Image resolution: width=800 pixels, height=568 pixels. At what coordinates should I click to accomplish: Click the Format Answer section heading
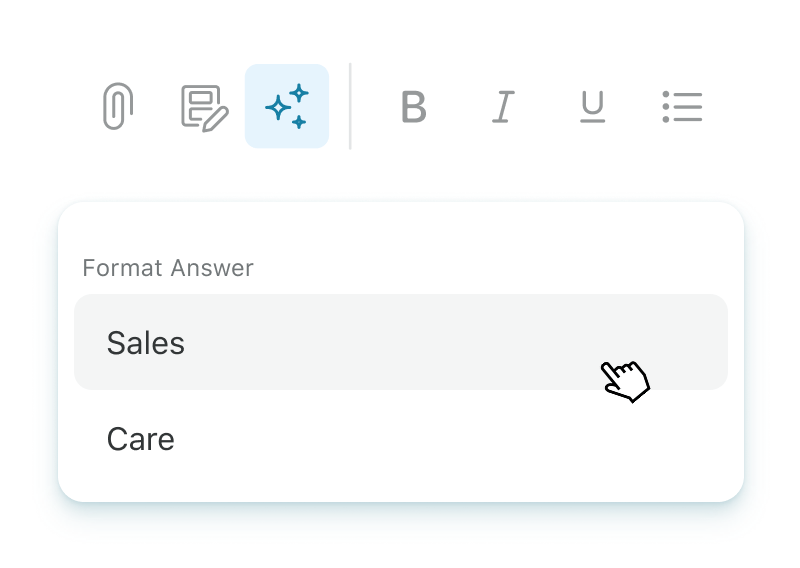pos(168,268)
